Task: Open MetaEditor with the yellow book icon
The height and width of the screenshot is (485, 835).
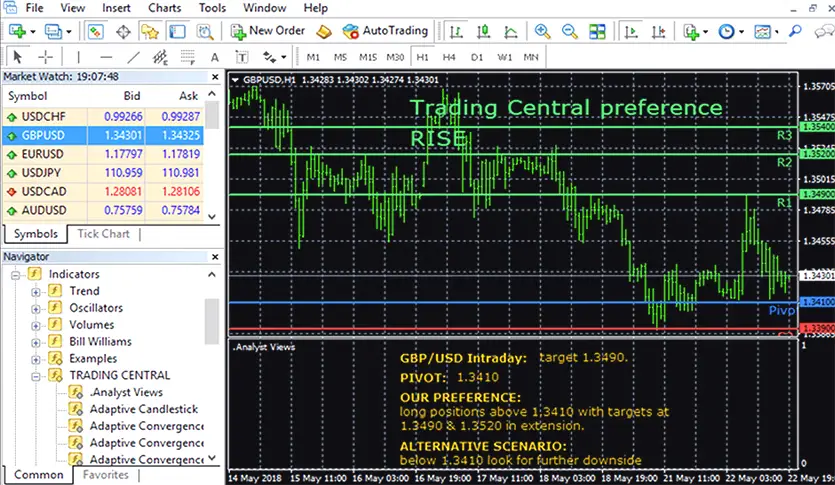Action: point(323,32)
